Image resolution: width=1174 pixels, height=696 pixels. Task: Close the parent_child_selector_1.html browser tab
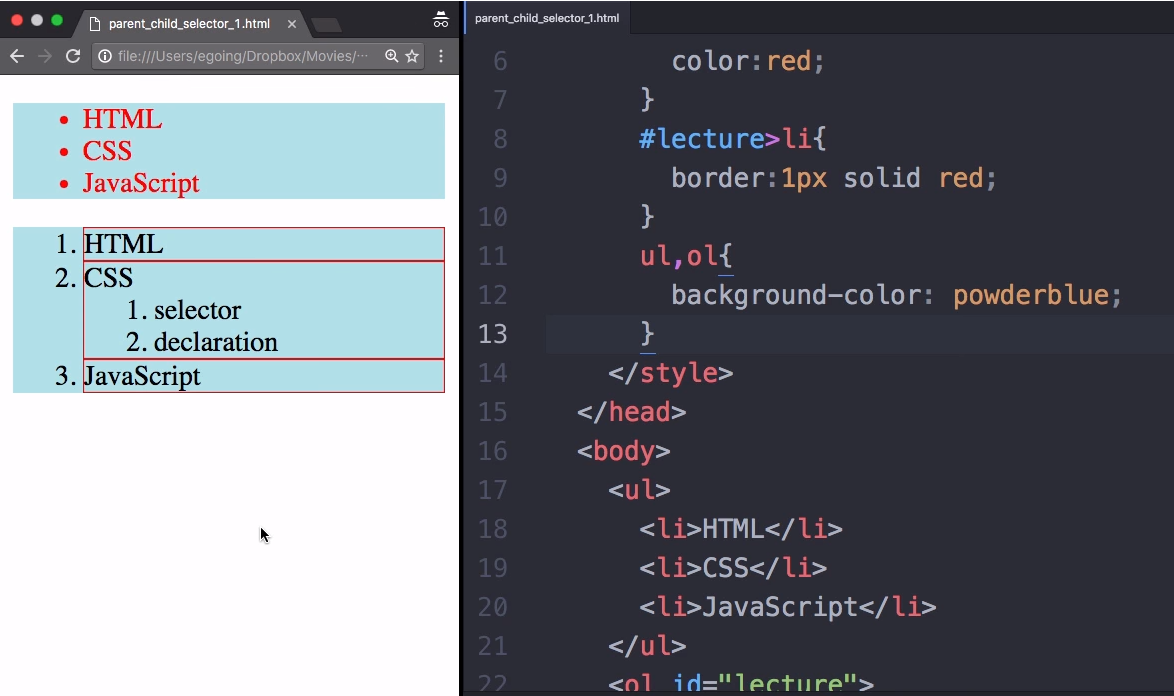pyautogui.click(x=292, y=24)
